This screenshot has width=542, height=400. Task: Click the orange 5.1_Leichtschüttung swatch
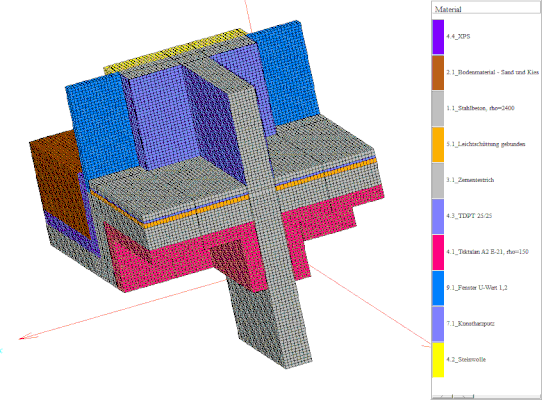coord(438,145)
